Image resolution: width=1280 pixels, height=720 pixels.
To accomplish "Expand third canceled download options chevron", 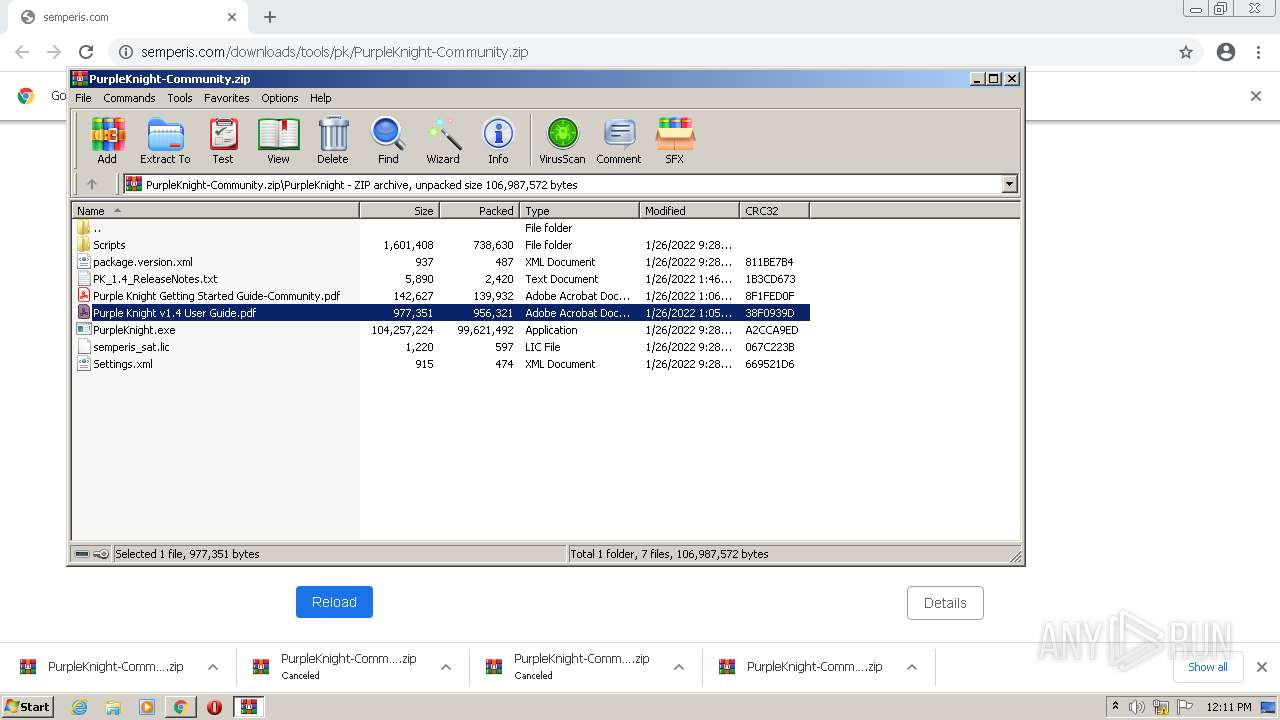I will (679, 667).
